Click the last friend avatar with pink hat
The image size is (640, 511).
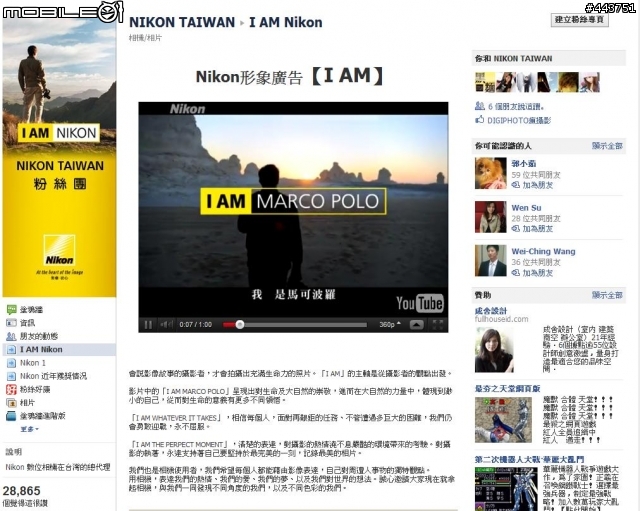[590, 82]
